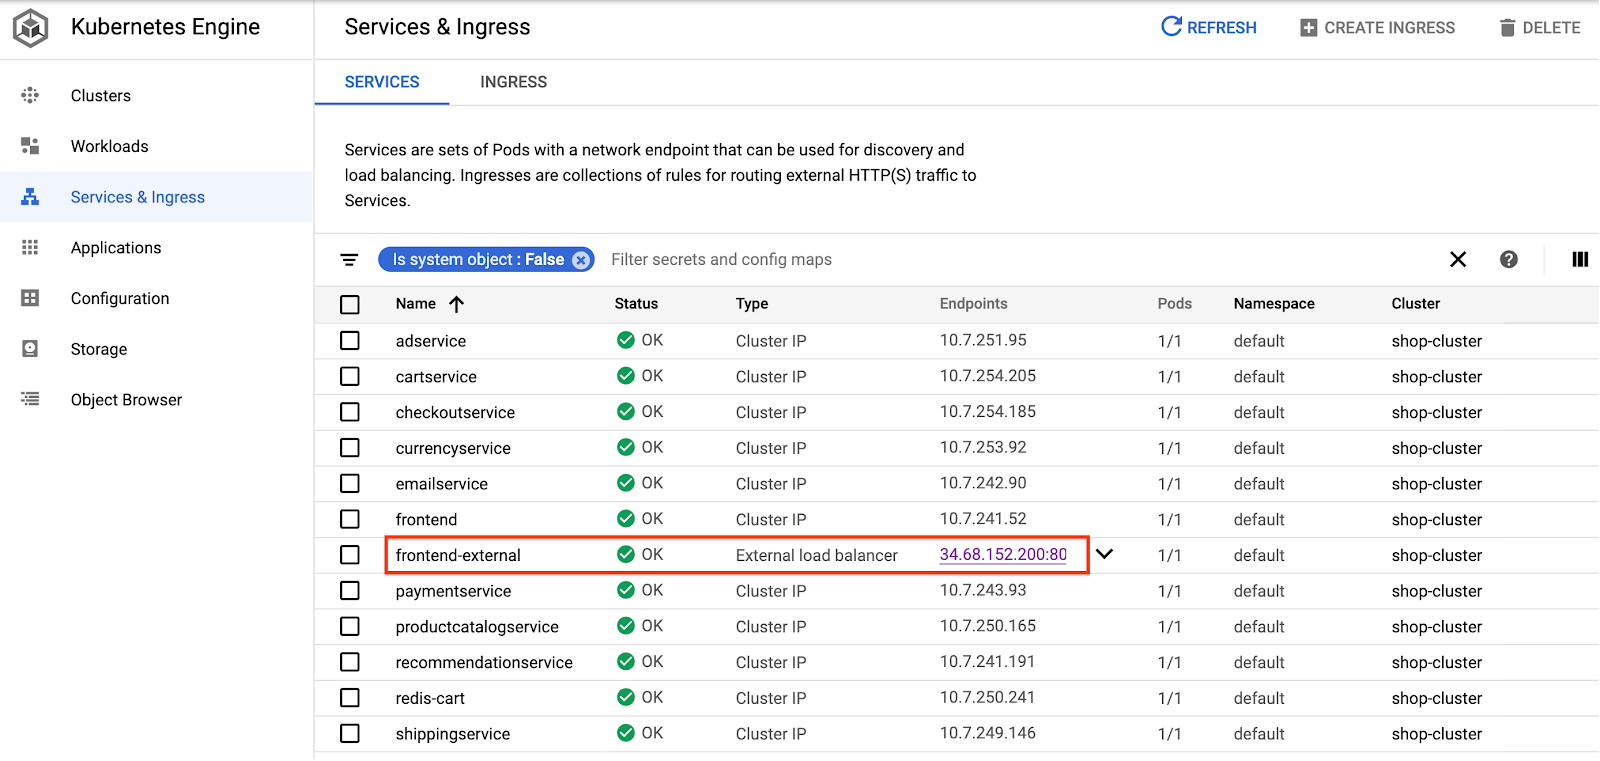
Task: Click the Kubernetes Engine logo icon
Action: click(30, 28)
